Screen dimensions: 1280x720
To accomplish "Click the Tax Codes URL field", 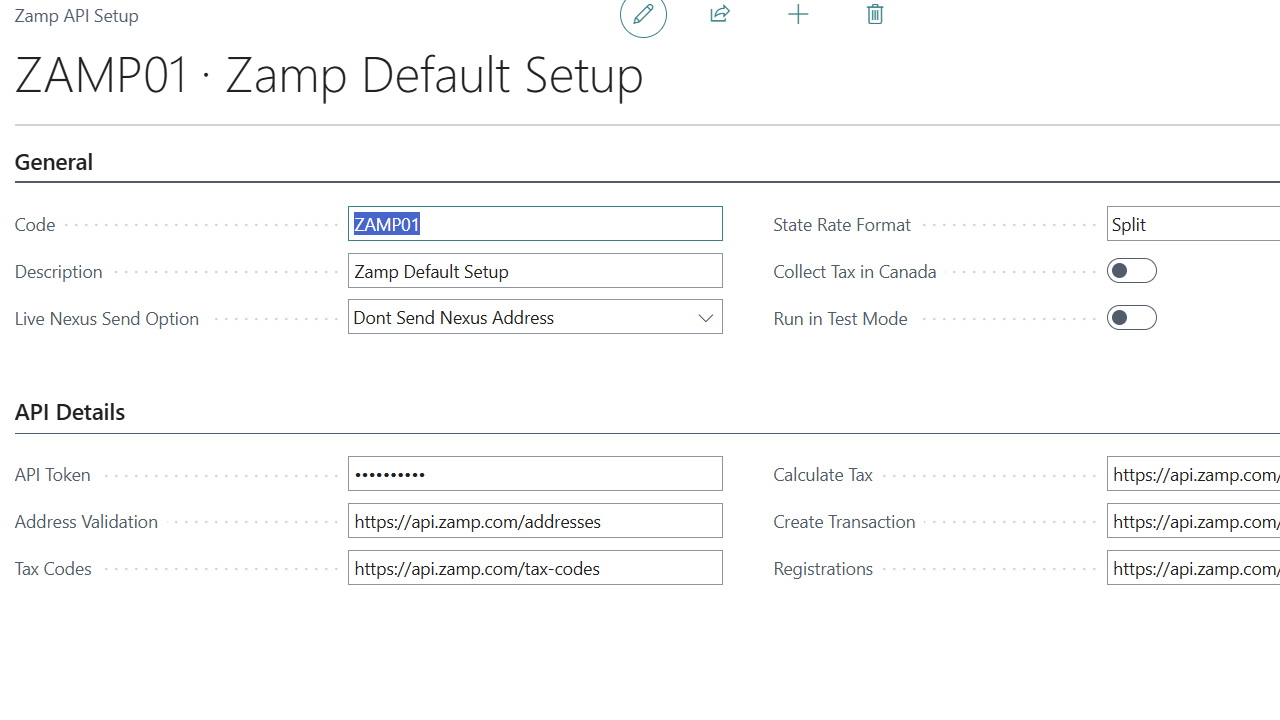I will coord(535,568).
